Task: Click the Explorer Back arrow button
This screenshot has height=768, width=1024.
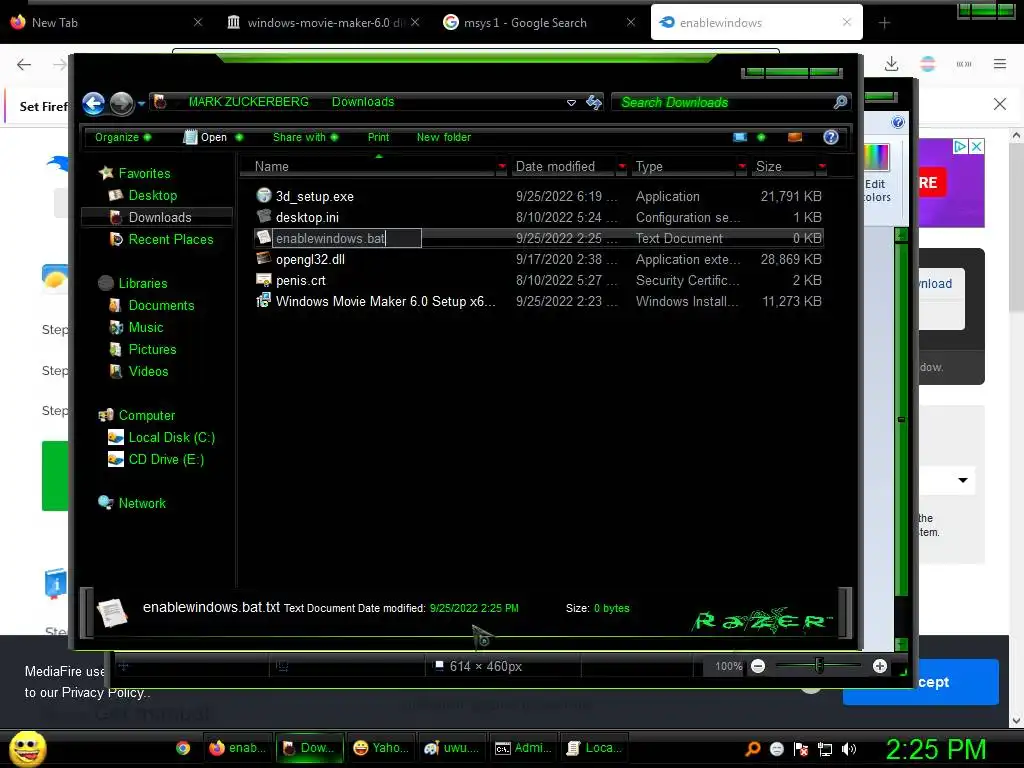Action: (94, 103)
